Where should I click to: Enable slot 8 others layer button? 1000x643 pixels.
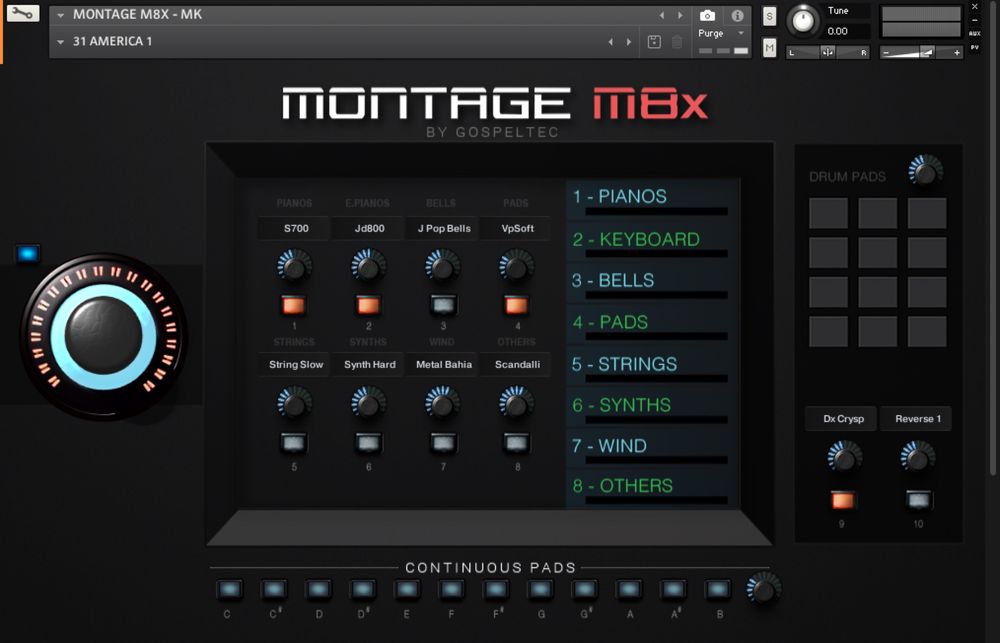coord(517,443)
